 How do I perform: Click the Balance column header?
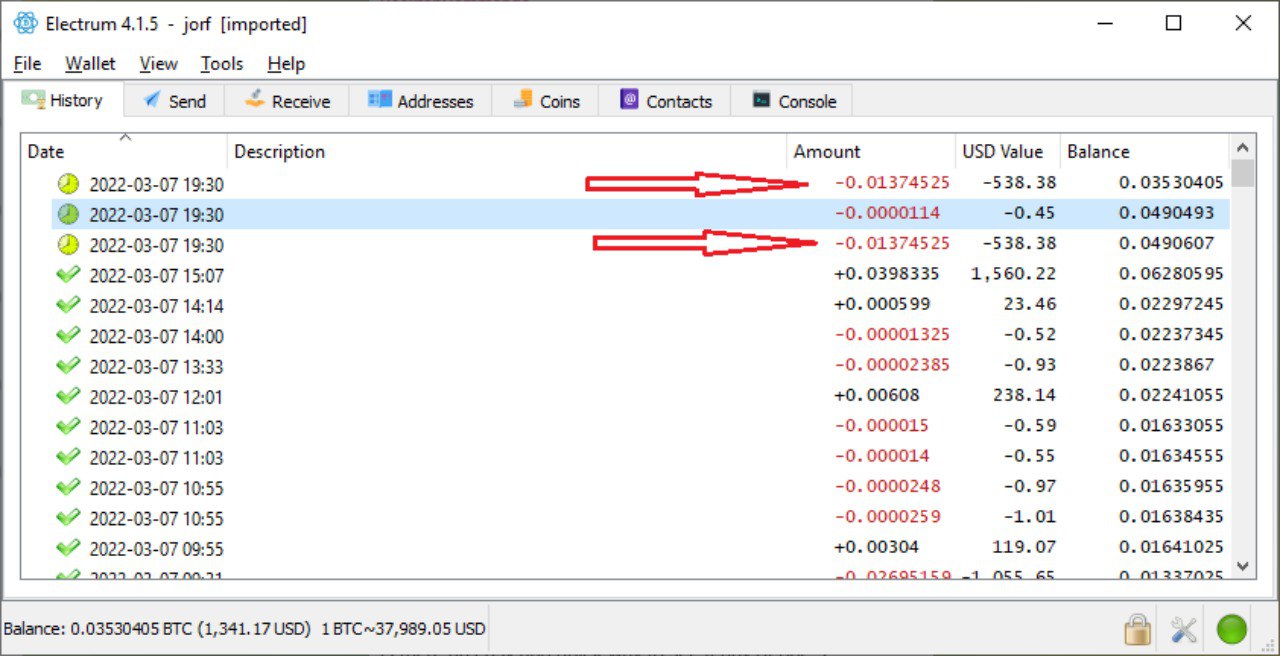pyautogui.click(x=1145, y=151)
